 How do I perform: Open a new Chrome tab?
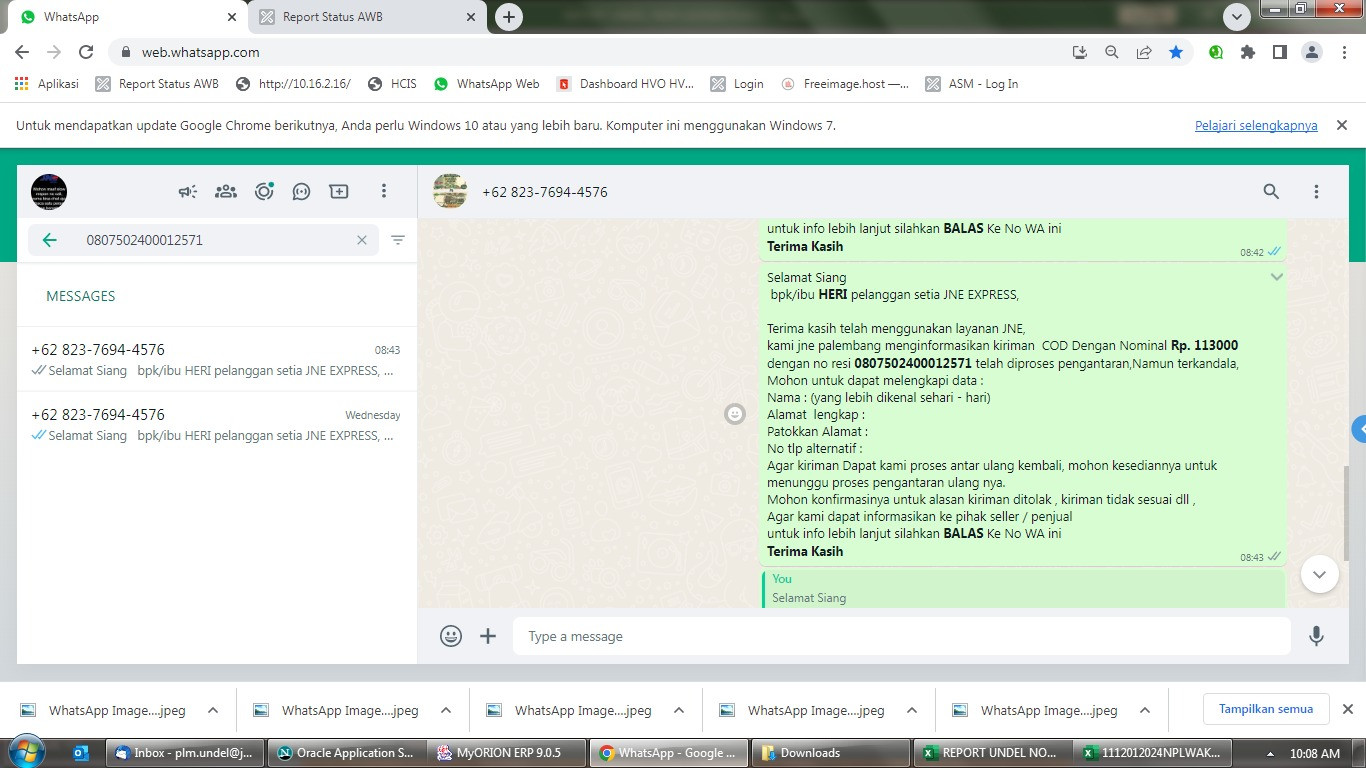509,17
